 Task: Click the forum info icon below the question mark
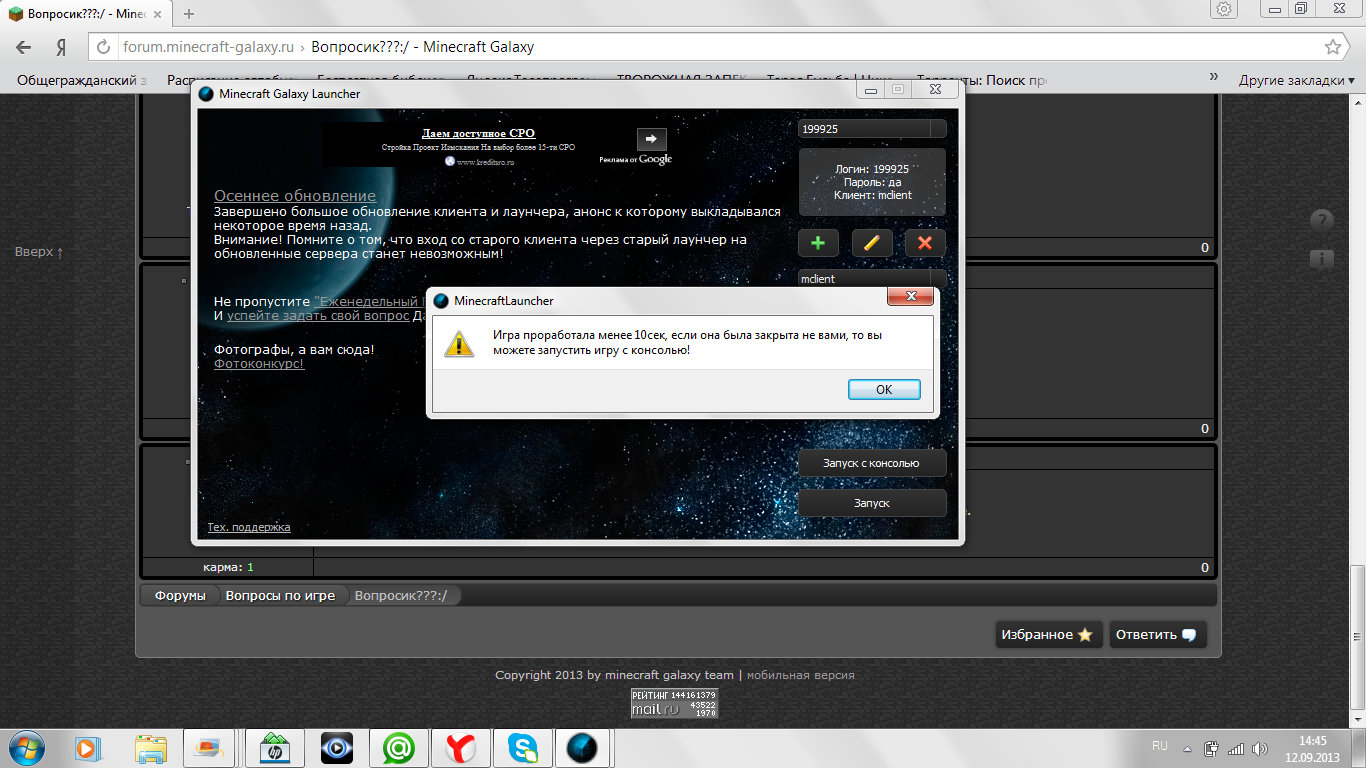click(1321, 260)
